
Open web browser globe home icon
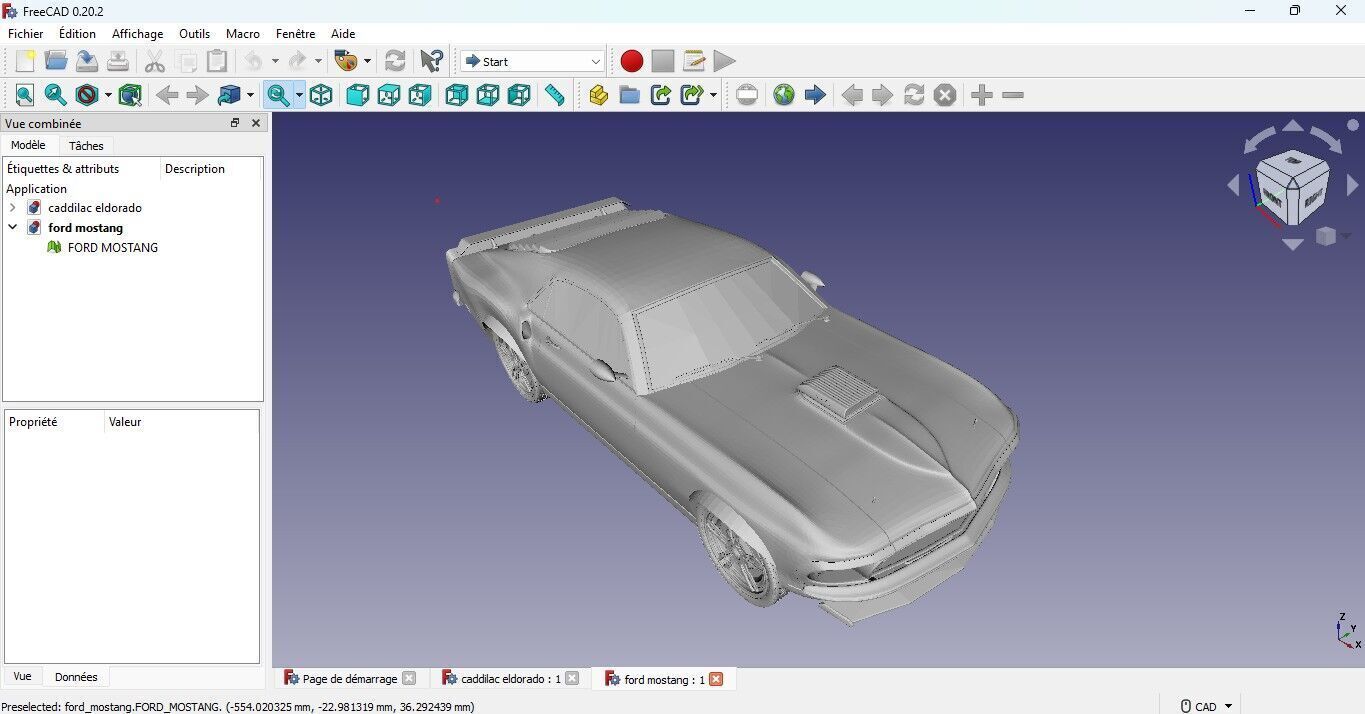click(x=784, y=95)
